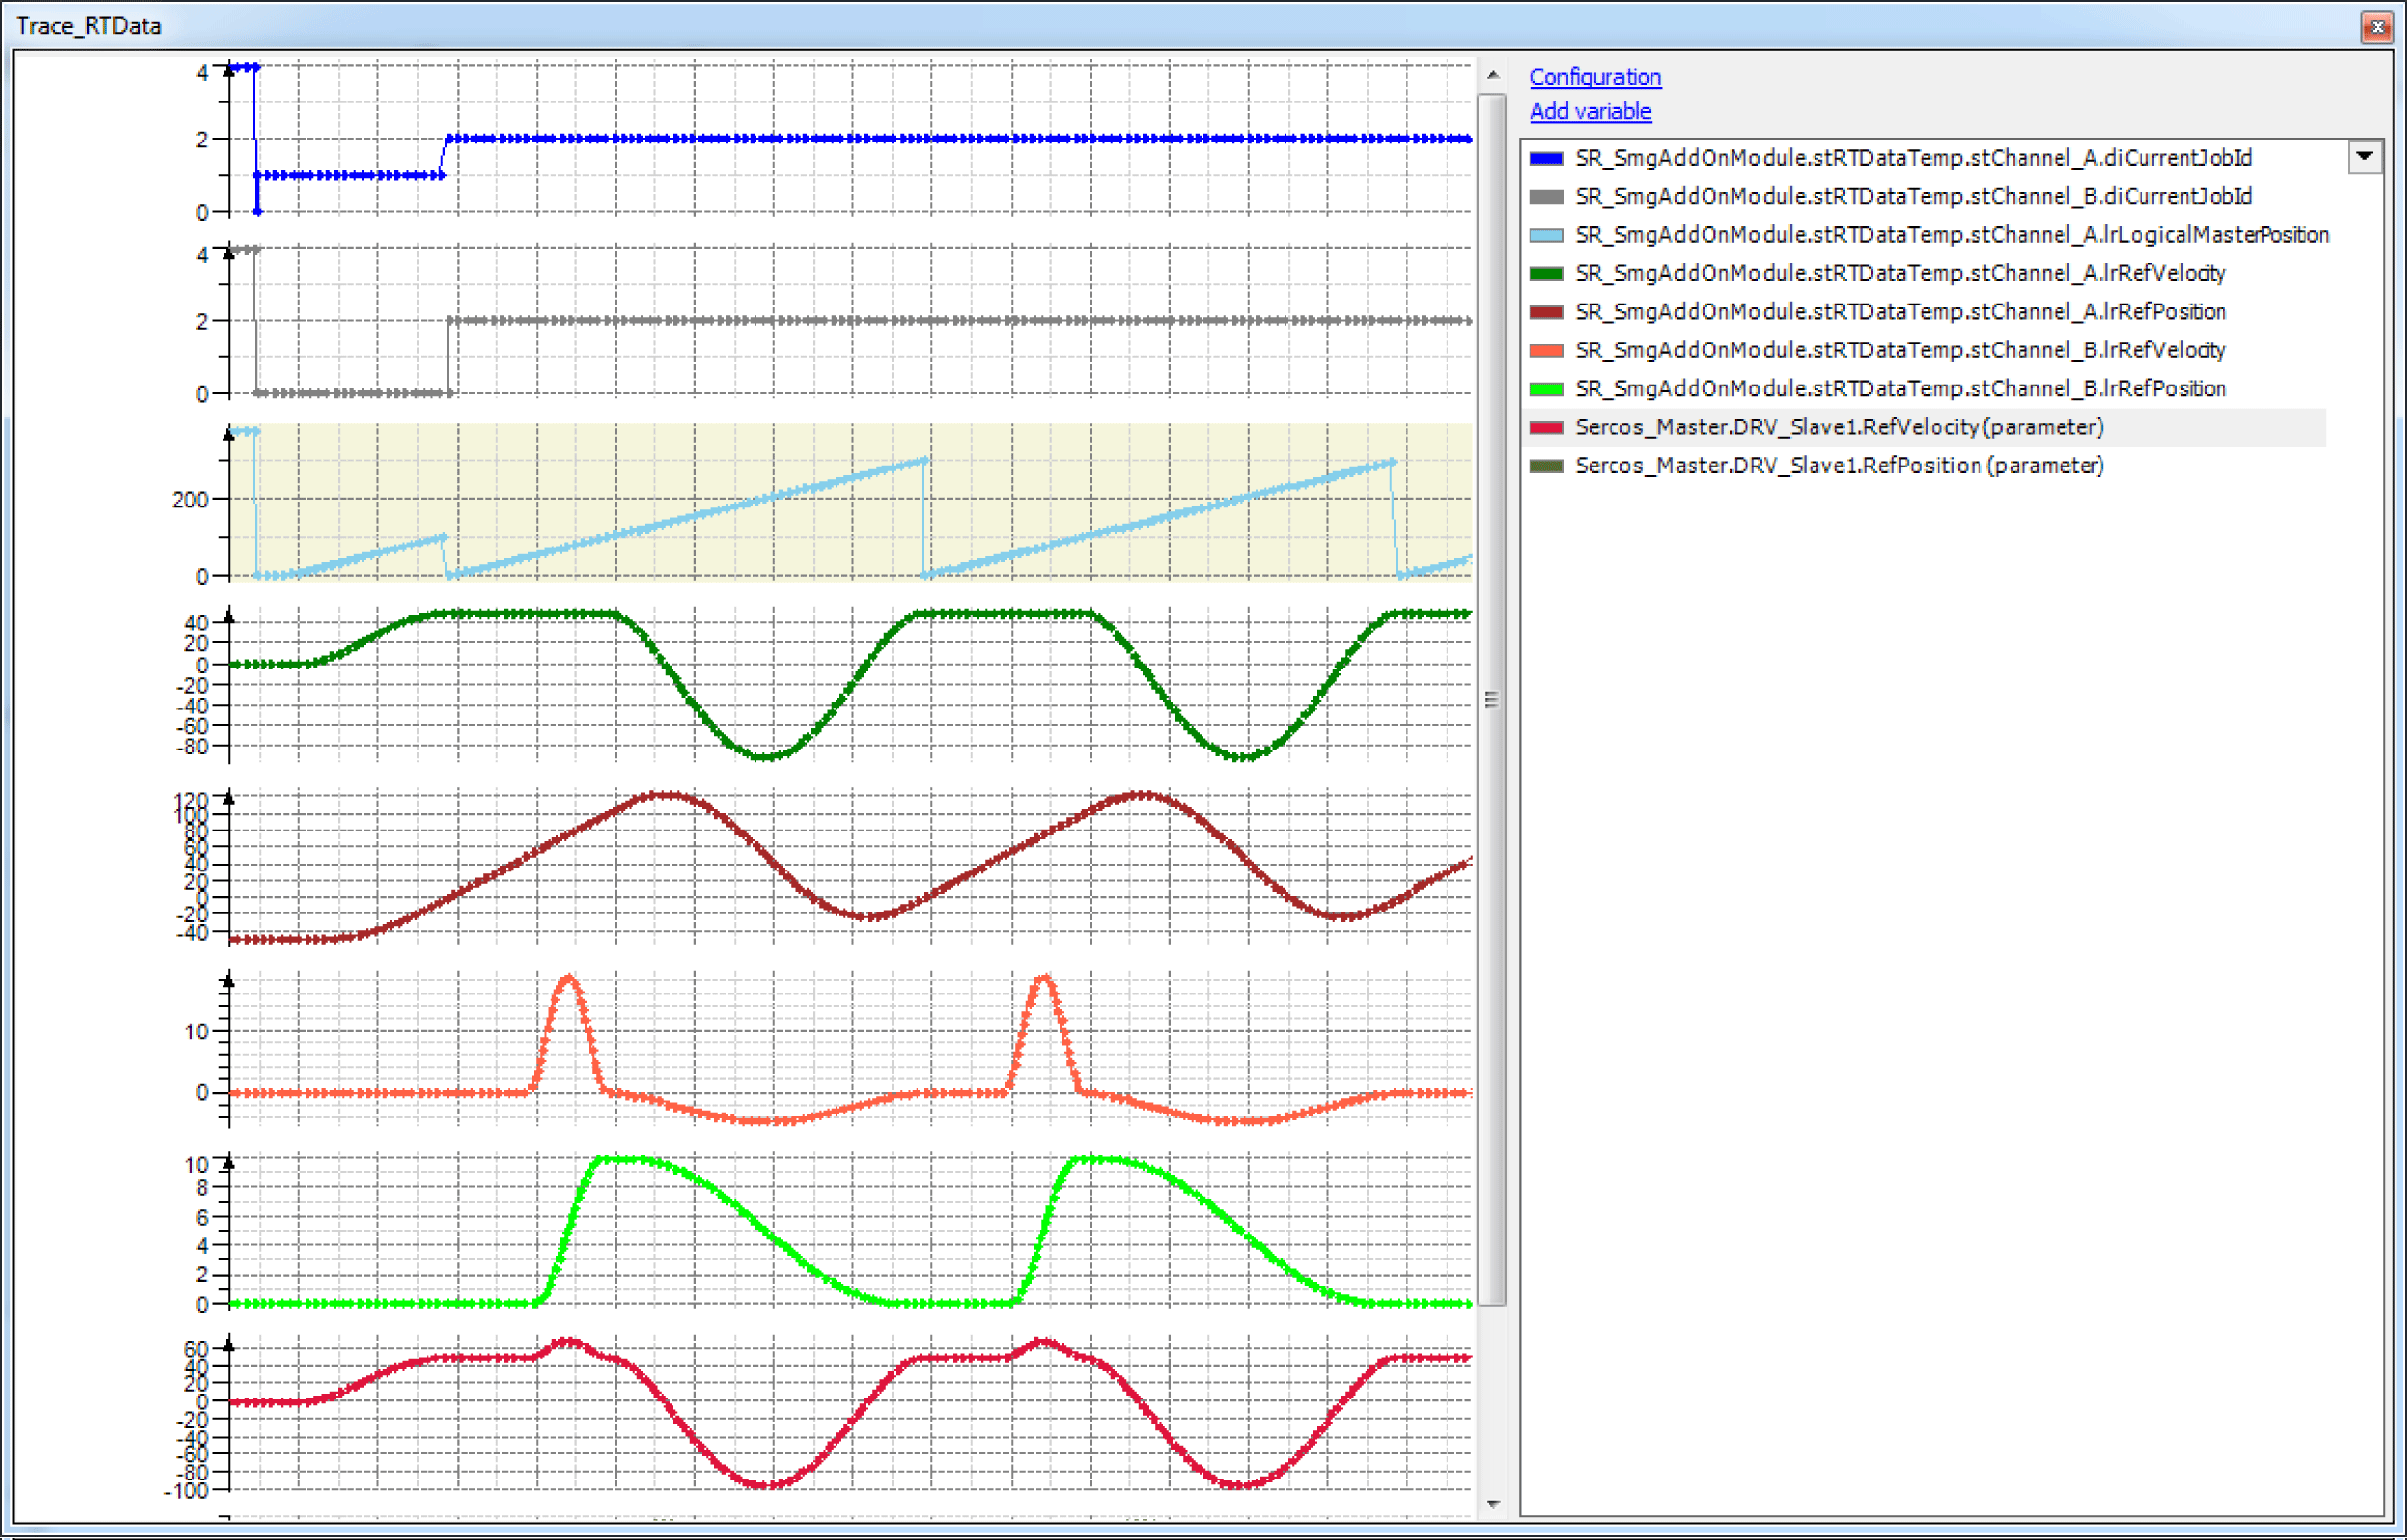Click the scroll down arrow of chart scrollbar
The image size is (2407, 1540).
[x=1492, y=1503]
